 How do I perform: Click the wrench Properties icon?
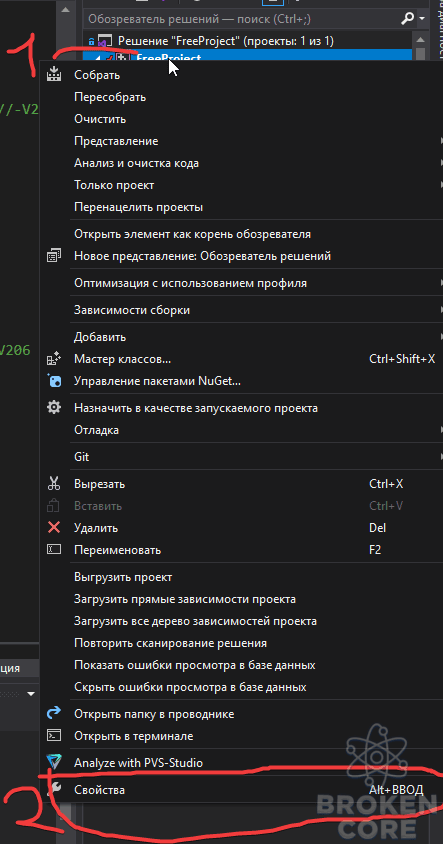pos(54,790)
